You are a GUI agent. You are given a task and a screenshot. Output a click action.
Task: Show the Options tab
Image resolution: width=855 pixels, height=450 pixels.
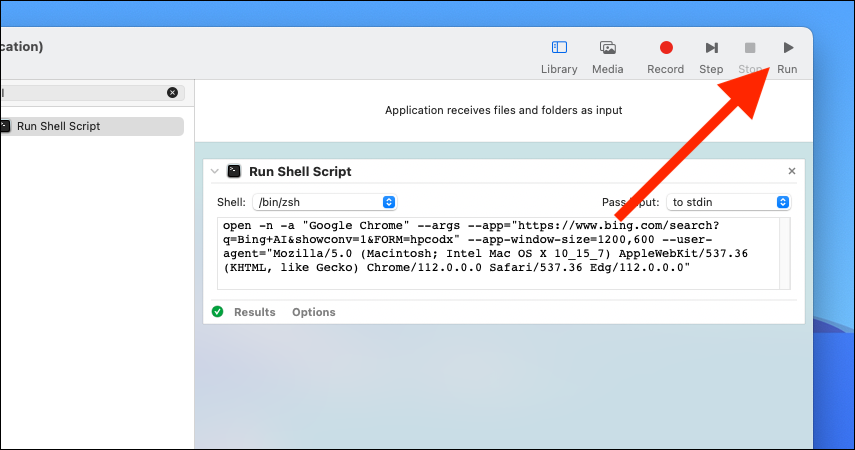pos(314,312)
